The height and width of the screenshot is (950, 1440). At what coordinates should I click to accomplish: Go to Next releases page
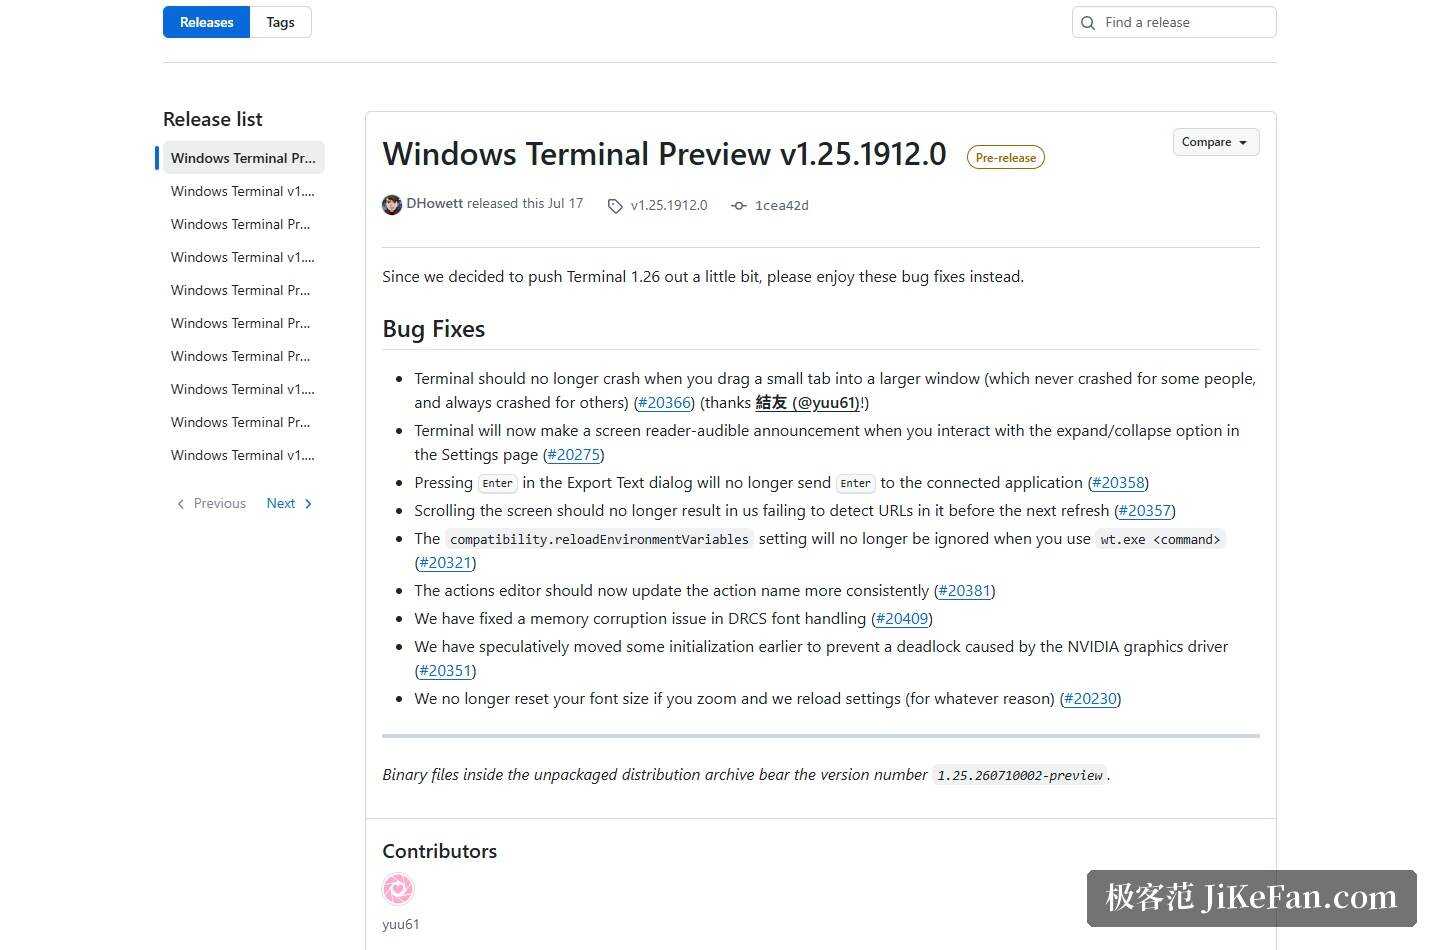click(x=290, y=504)
